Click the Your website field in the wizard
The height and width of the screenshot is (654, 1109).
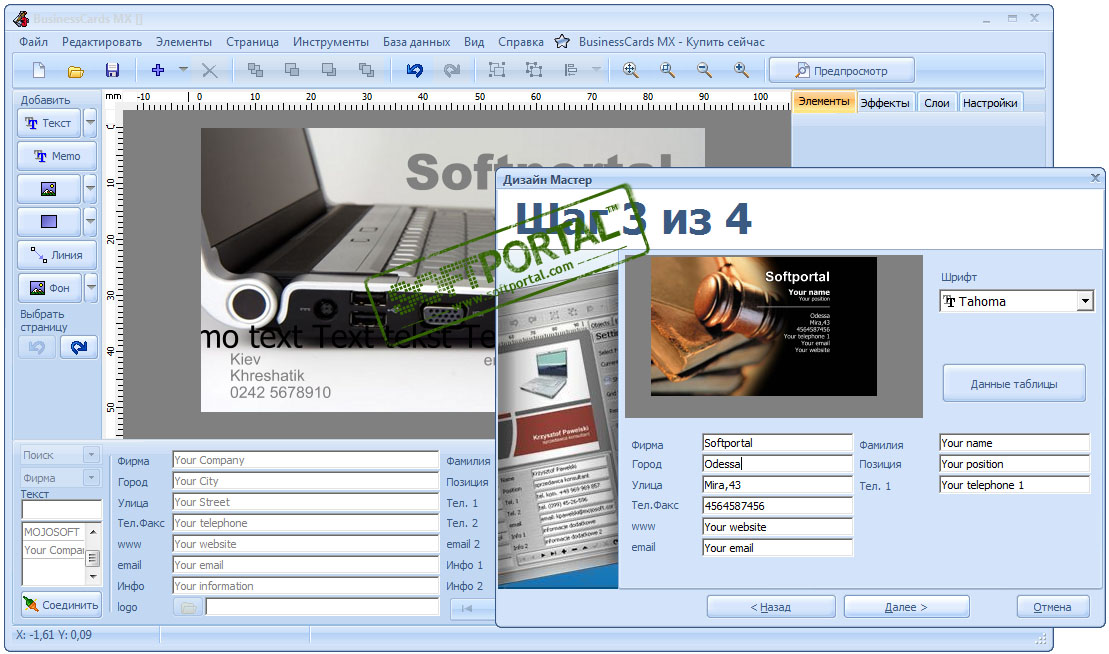tap(777, 527)
